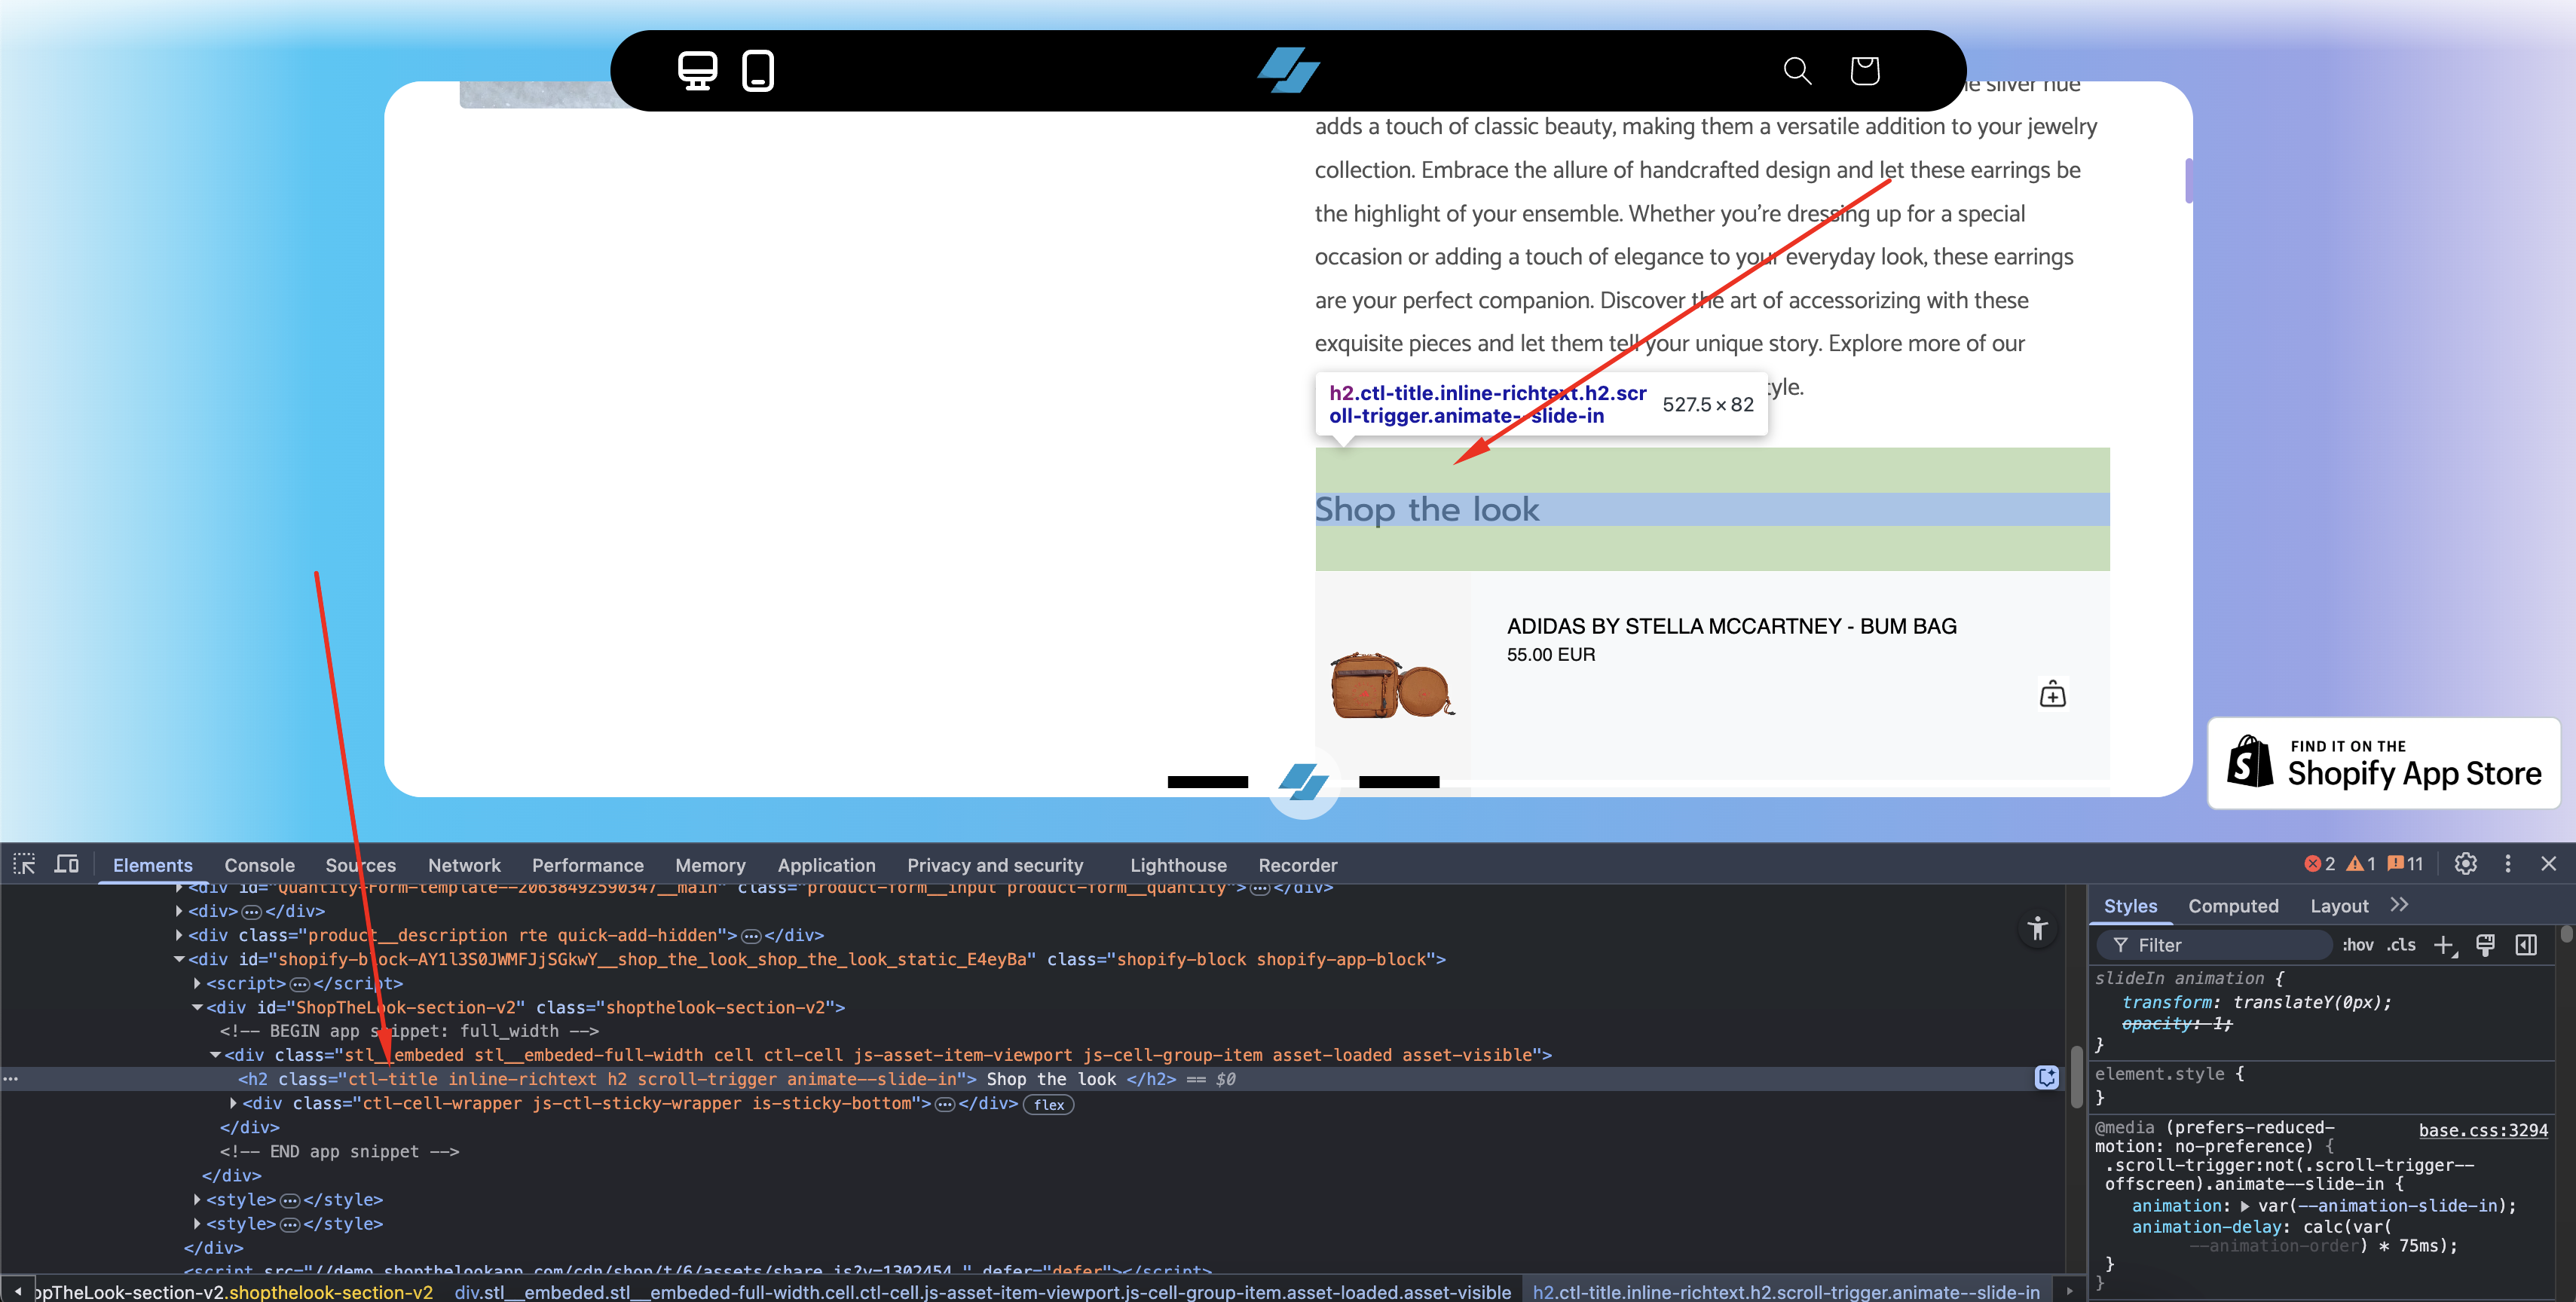Click the Shopify App Store badge
The image size is (2576, 1302).
2383,763
